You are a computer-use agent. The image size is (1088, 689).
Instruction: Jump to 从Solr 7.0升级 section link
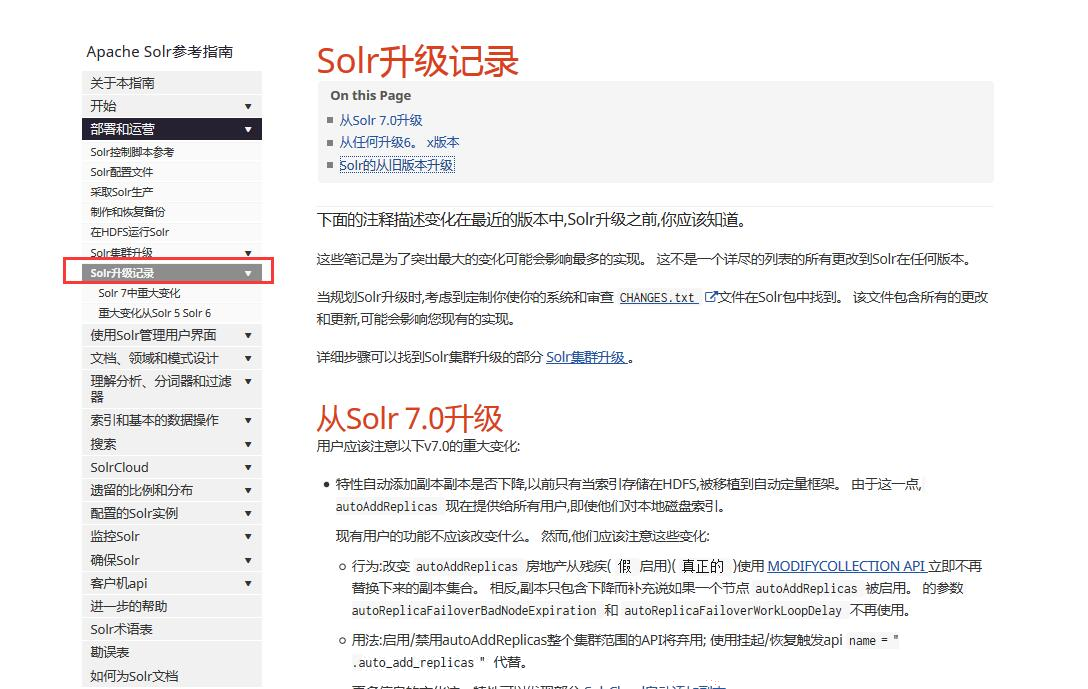[381, 120]
